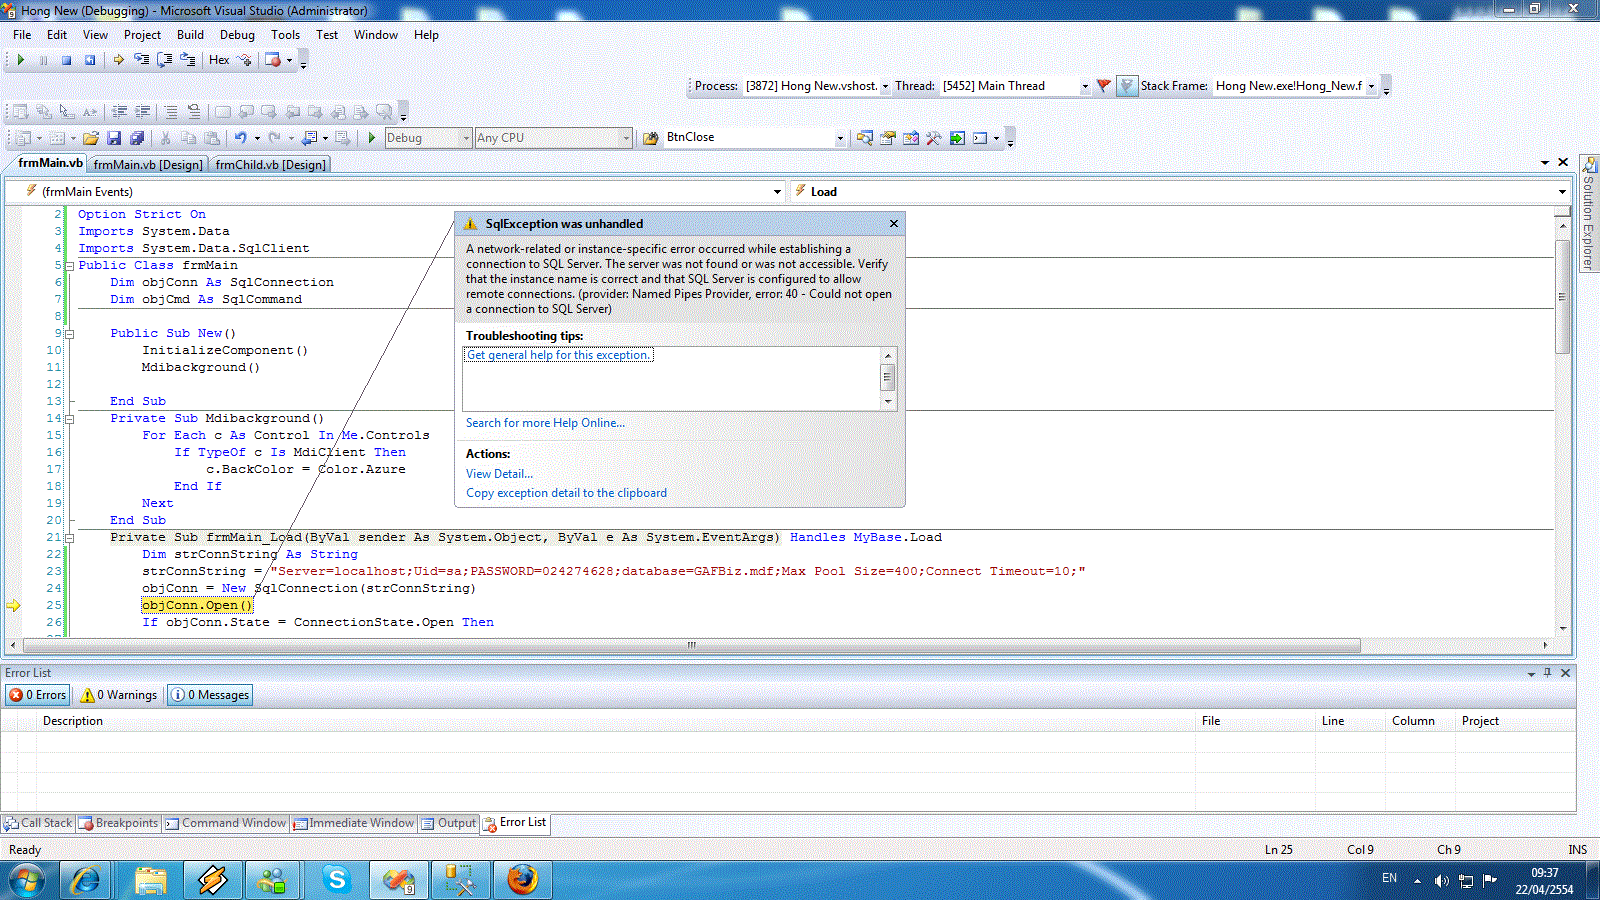Open the File menu

pos(22,35)
